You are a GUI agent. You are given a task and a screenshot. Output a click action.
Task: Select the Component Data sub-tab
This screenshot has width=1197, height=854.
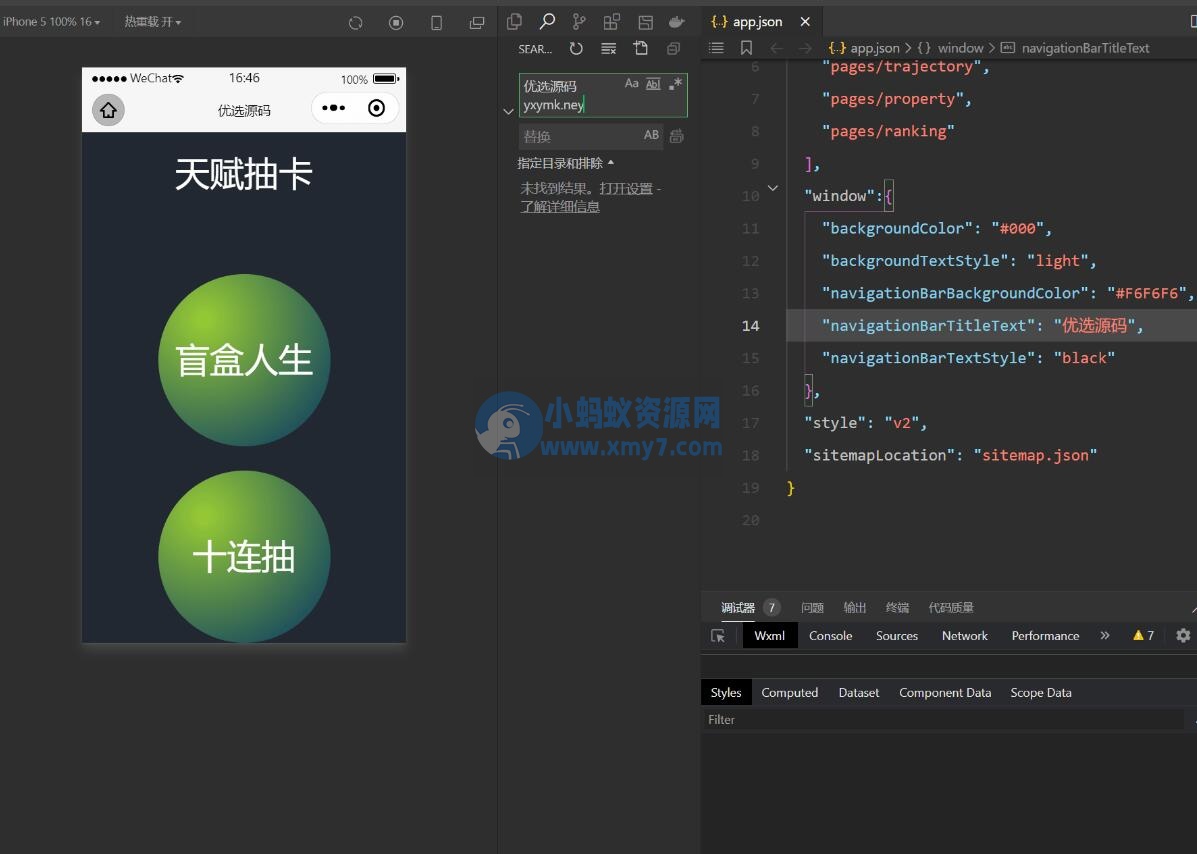tap(945, 693)
